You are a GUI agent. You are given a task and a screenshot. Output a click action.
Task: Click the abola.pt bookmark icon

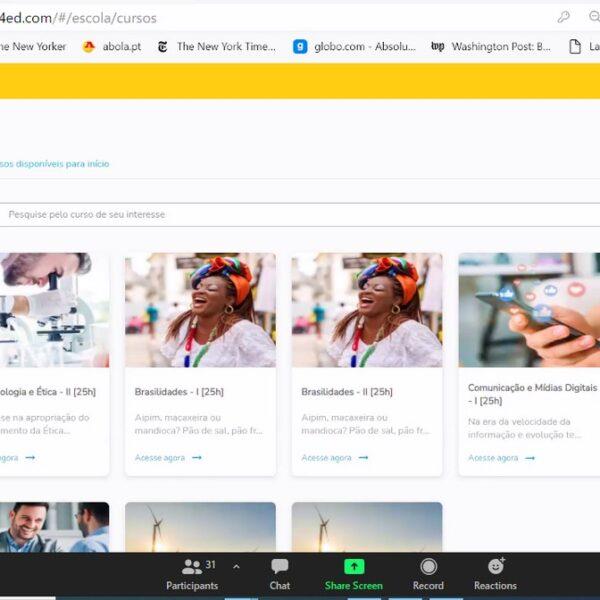(89, 46)
